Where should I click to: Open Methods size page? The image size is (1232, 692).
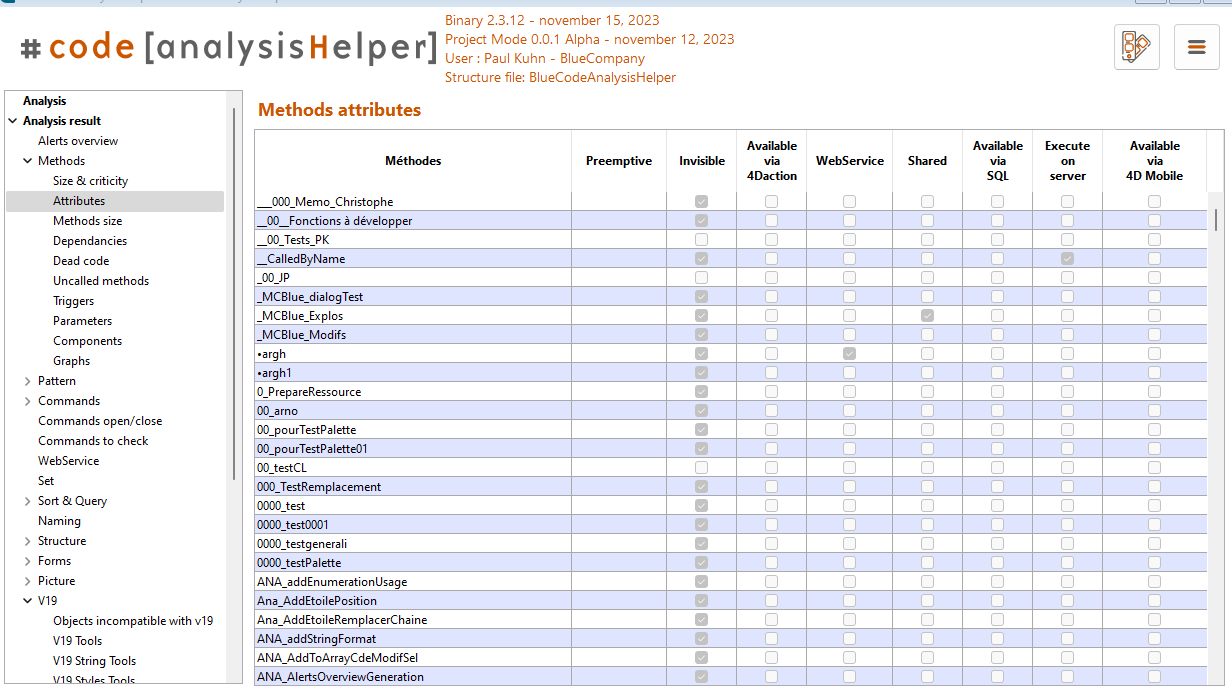pyautogui.click(x=87, y=221)
